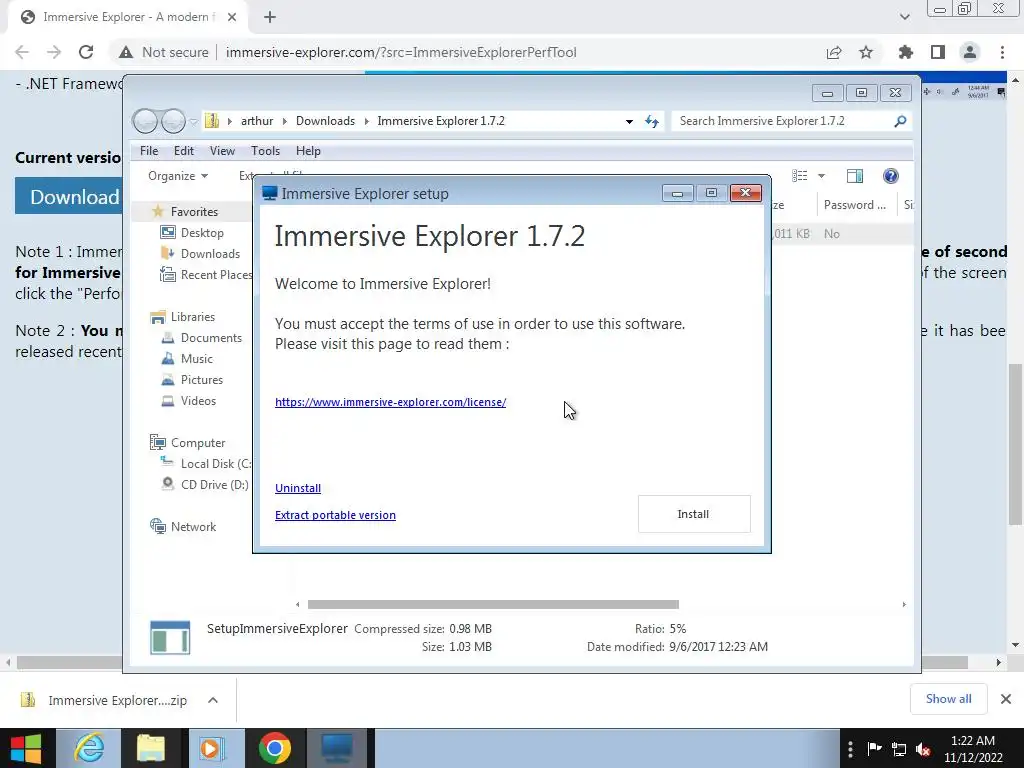The height and width of the screenshot is (768, 1024).
Task: Click the Change your view icon
Action: (x=800, y=176)
